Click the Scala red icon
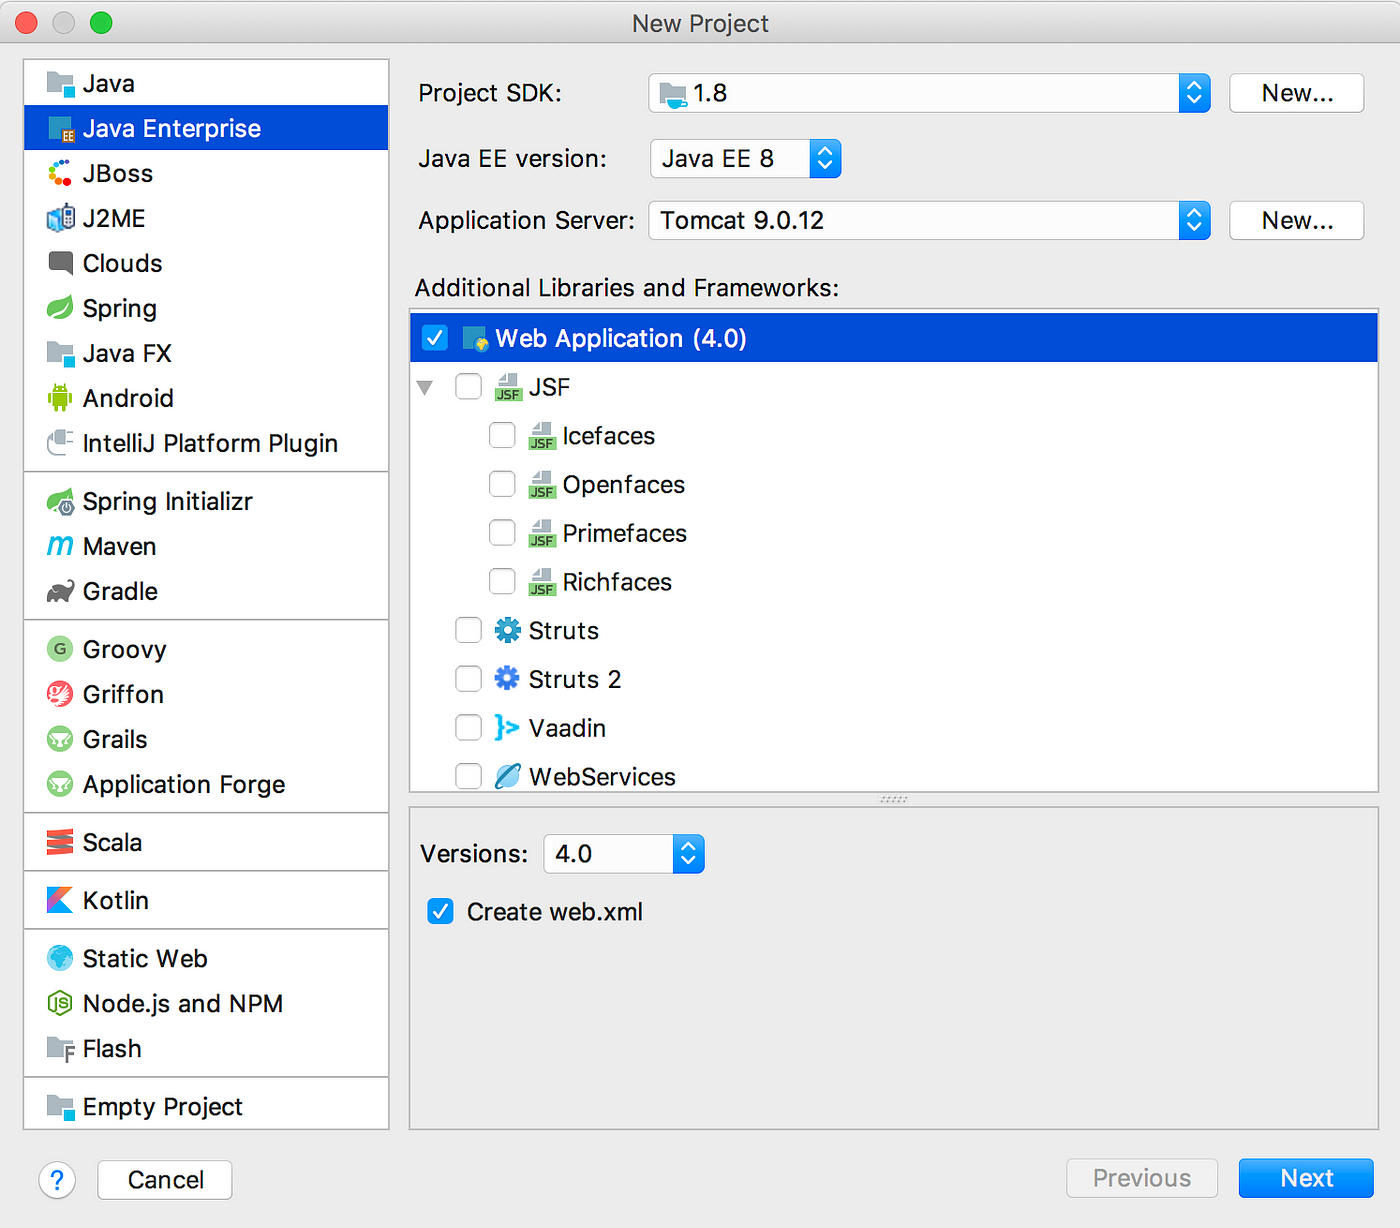1400x1228 pixels. click(x=60, y=843)
